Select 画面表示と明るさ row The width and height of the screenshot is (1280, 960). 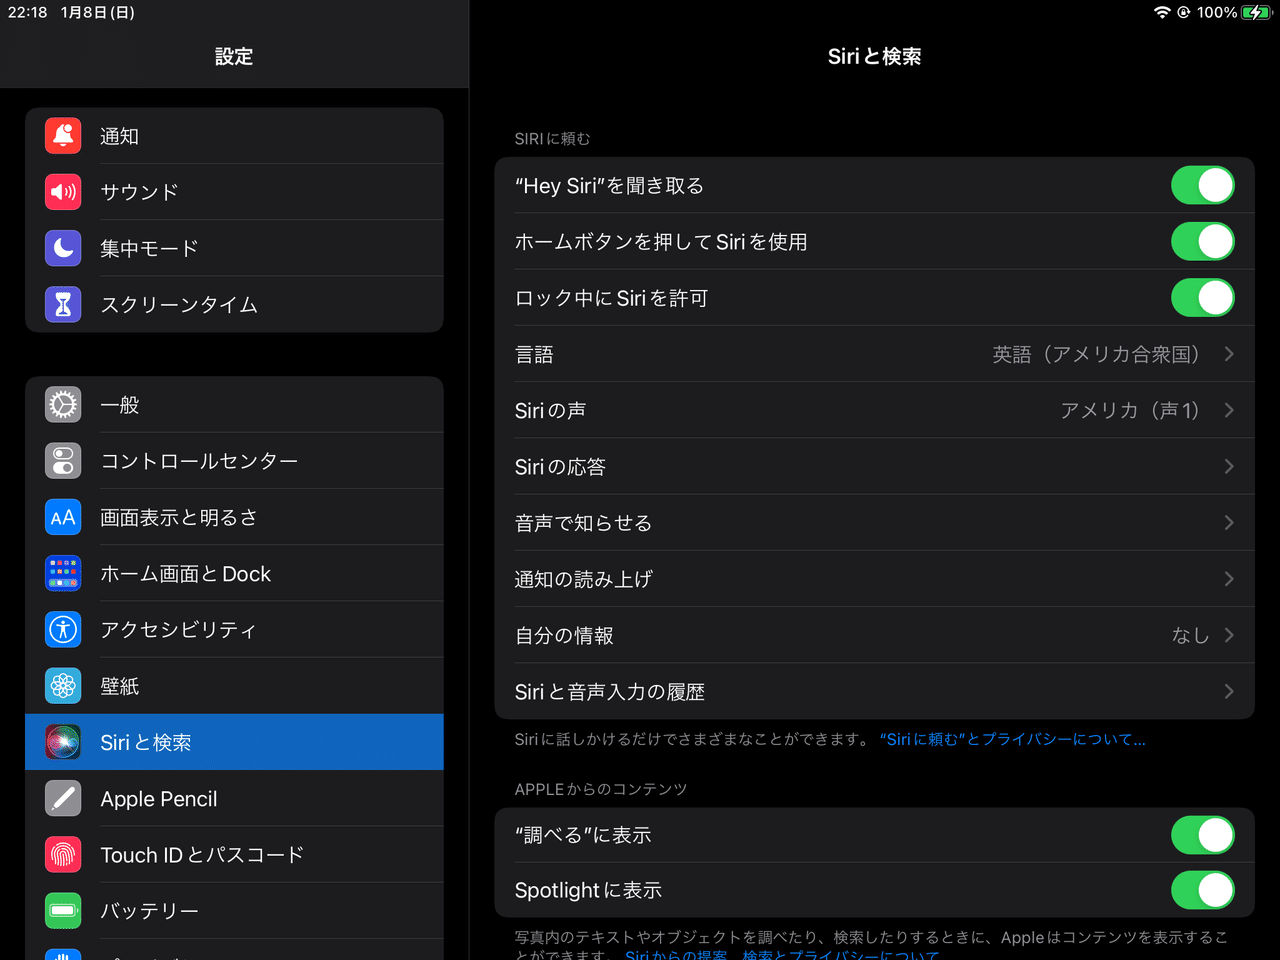234,517
